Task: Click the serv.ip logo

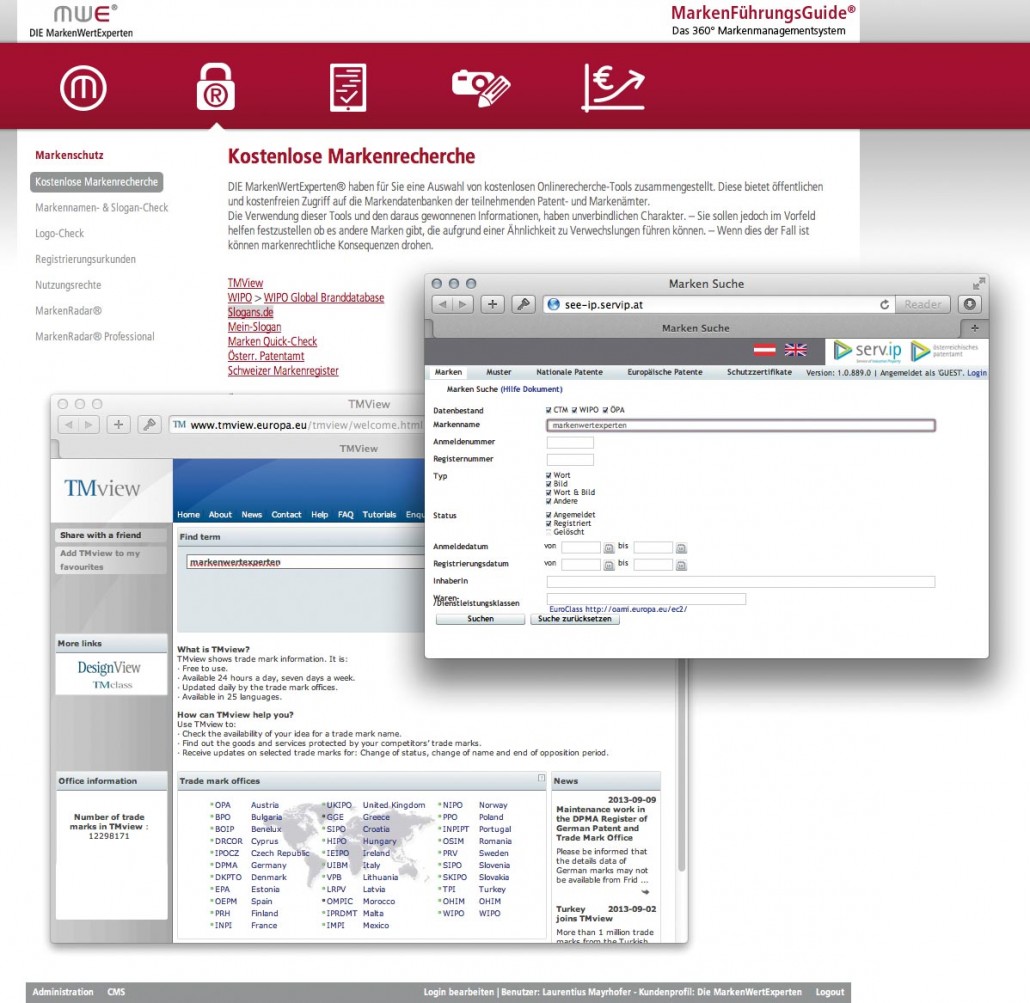Action: pos(866,351)
